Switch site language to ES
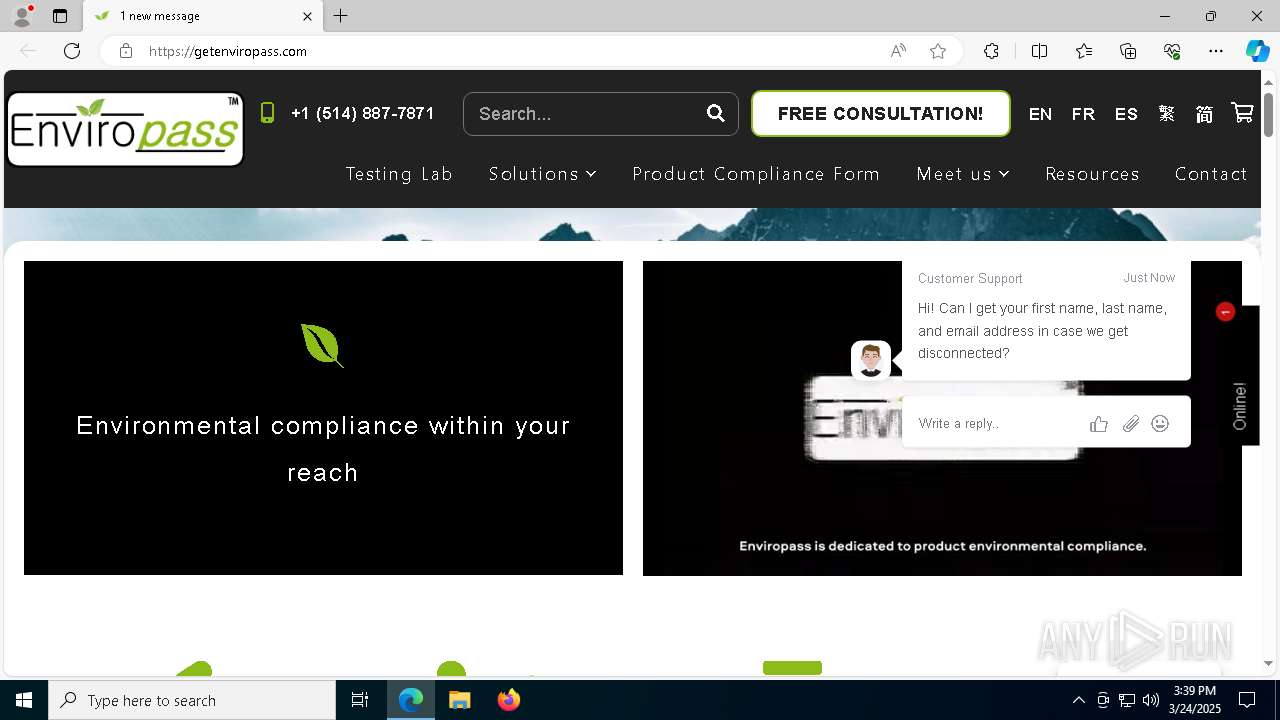 click(1126, 114)
